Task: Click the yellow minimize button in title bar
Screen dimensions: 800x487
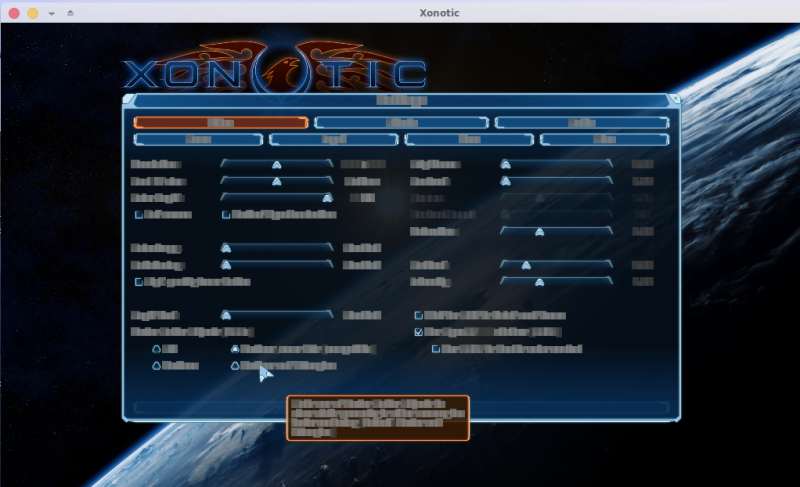Action: coord(33,13)
